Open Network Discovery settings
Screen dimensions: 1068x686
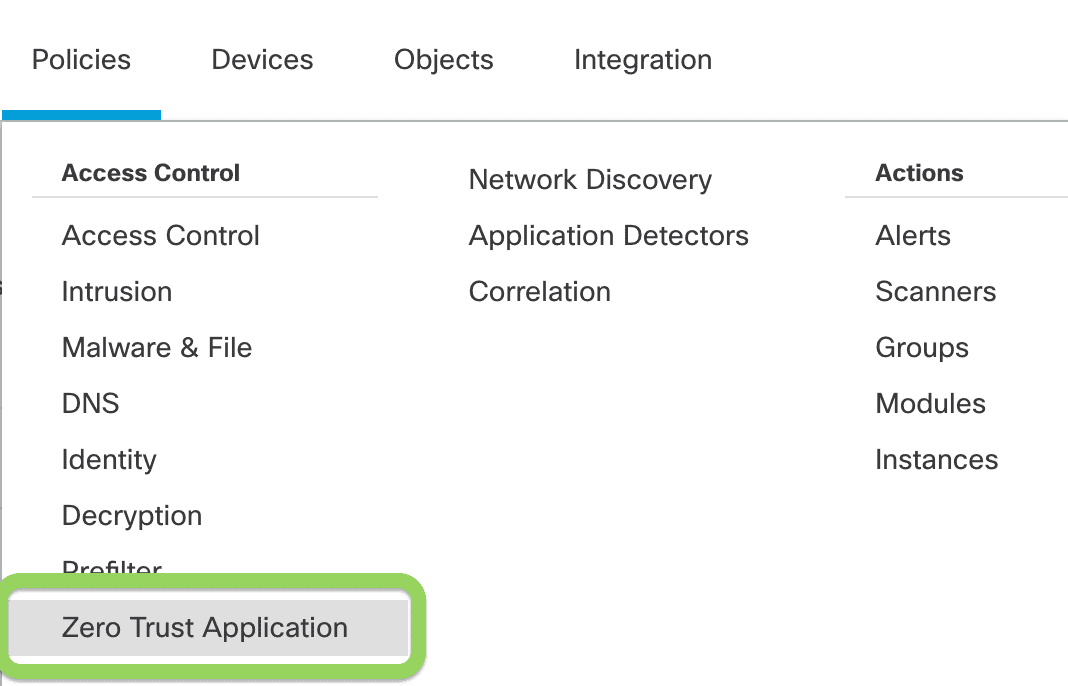590,179
